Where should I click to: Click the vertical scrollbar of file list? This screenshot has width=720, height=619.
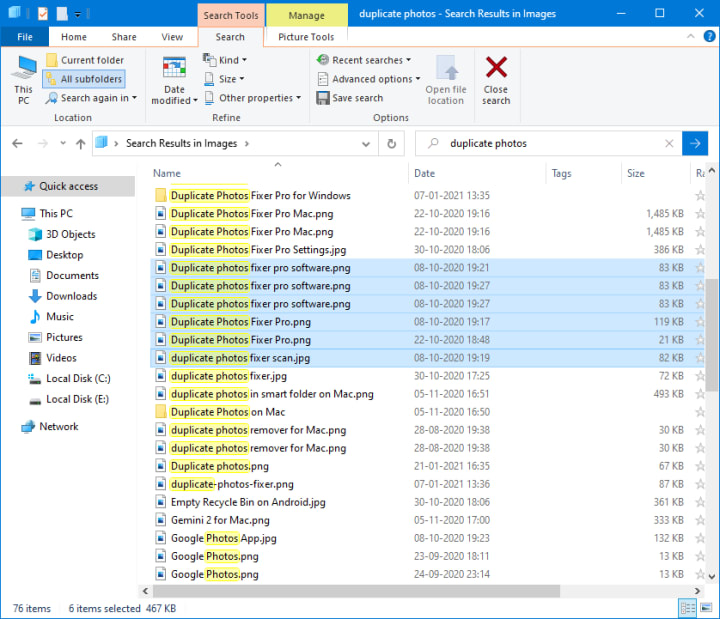click(712, 335)
